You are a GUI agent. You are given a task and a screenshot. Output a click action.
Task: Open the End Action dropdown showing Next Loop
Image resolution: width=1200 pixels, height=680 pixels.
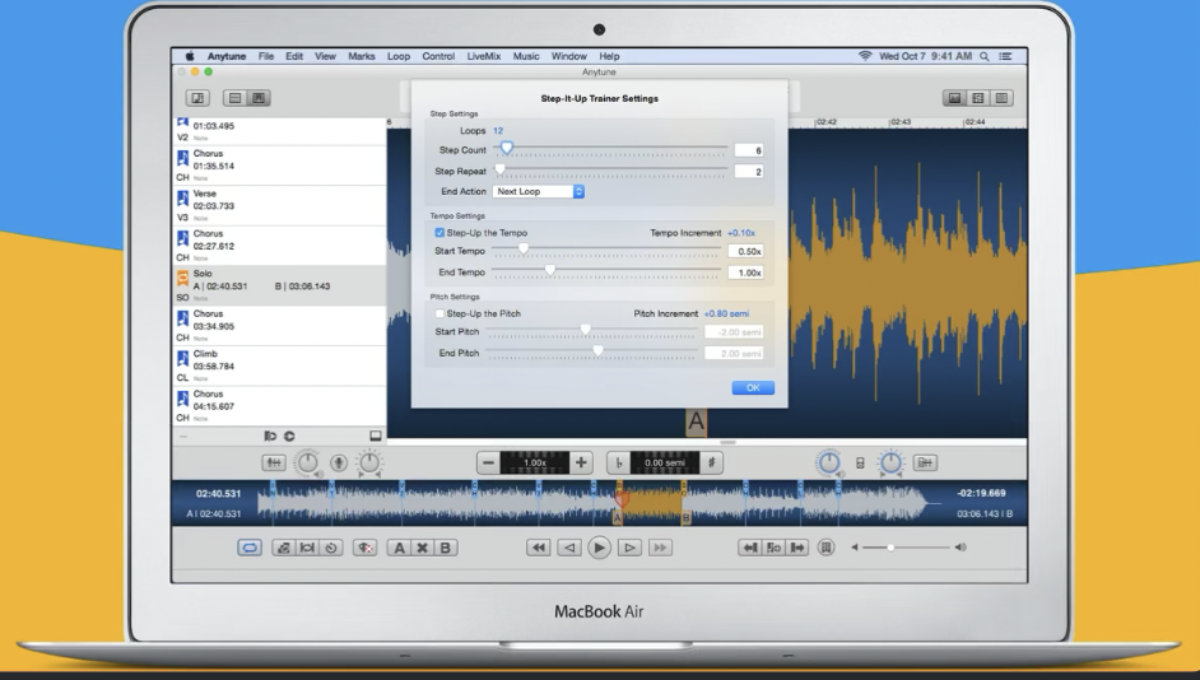click(x=540, y=191)
